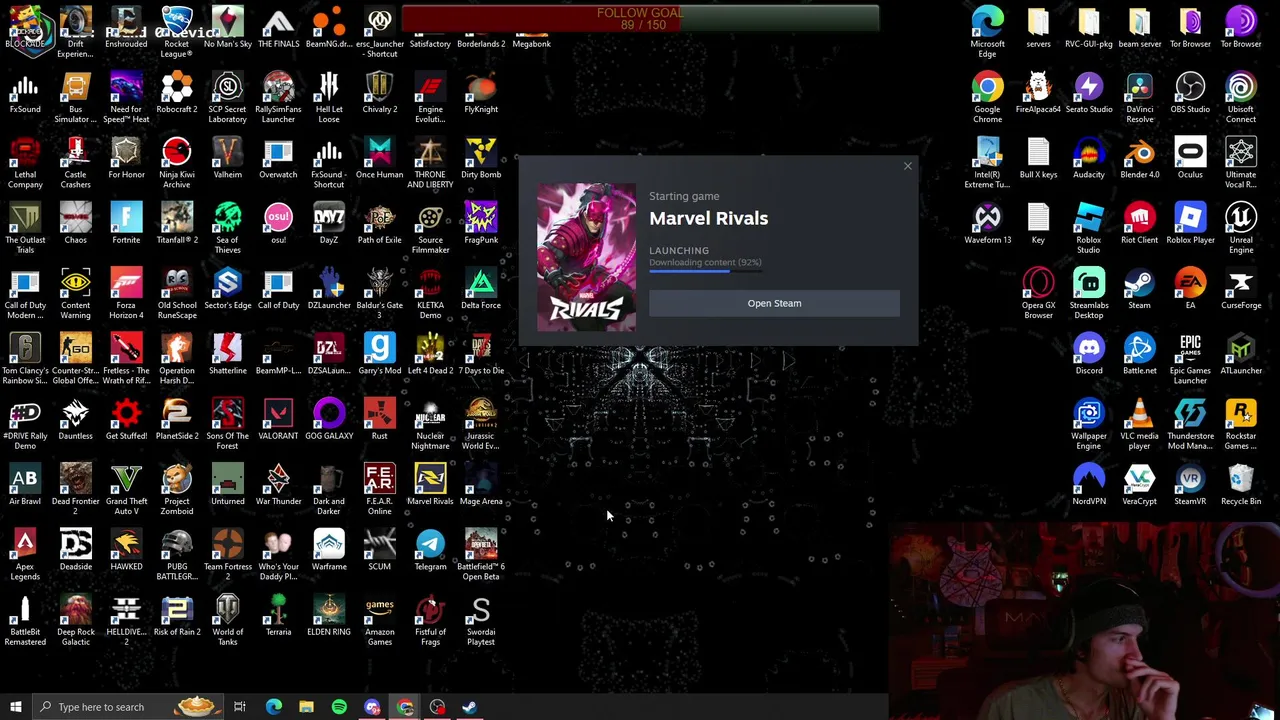
Task: Open the Garry's Mod desktop icon
Action: [379, 354]
